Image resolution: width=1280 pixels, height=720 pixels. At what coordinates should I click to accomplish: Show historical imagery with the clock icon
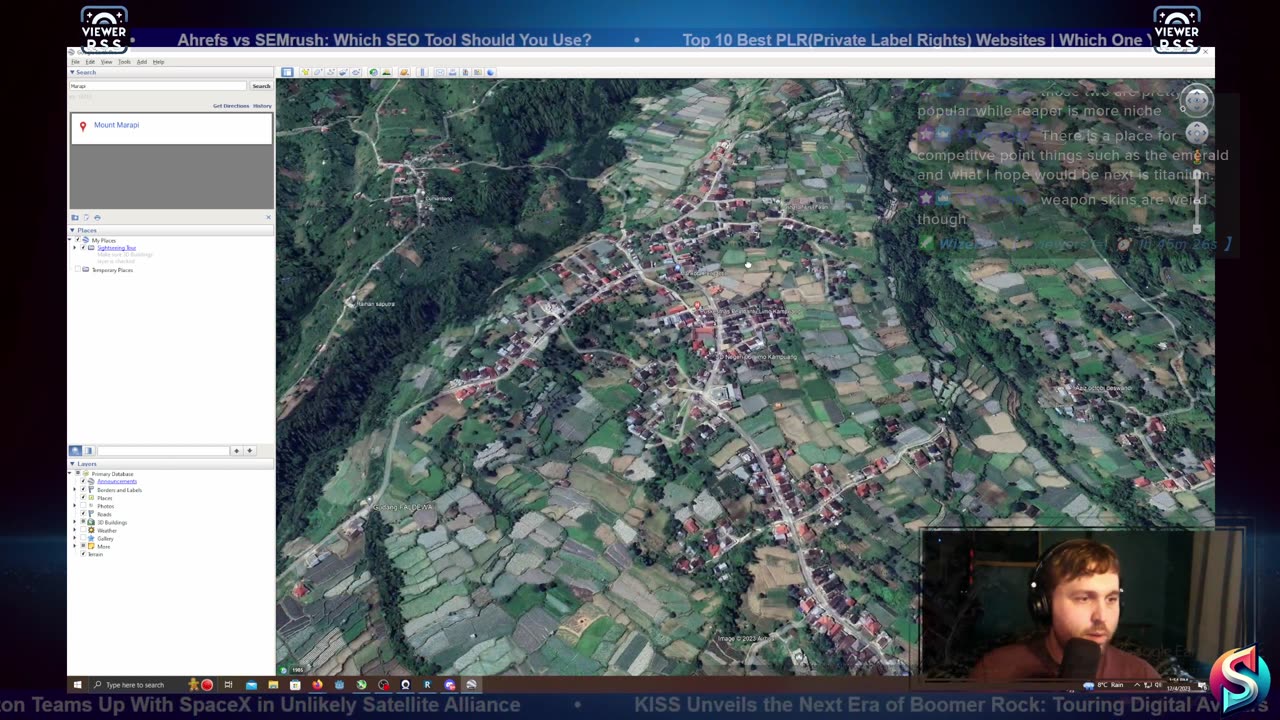[x=373, y=72]
